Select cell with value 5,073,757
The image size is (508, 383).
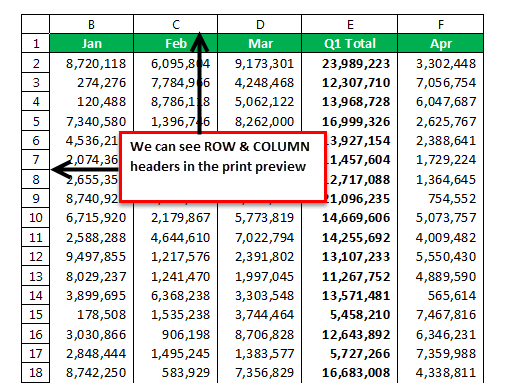click(440, 217)
